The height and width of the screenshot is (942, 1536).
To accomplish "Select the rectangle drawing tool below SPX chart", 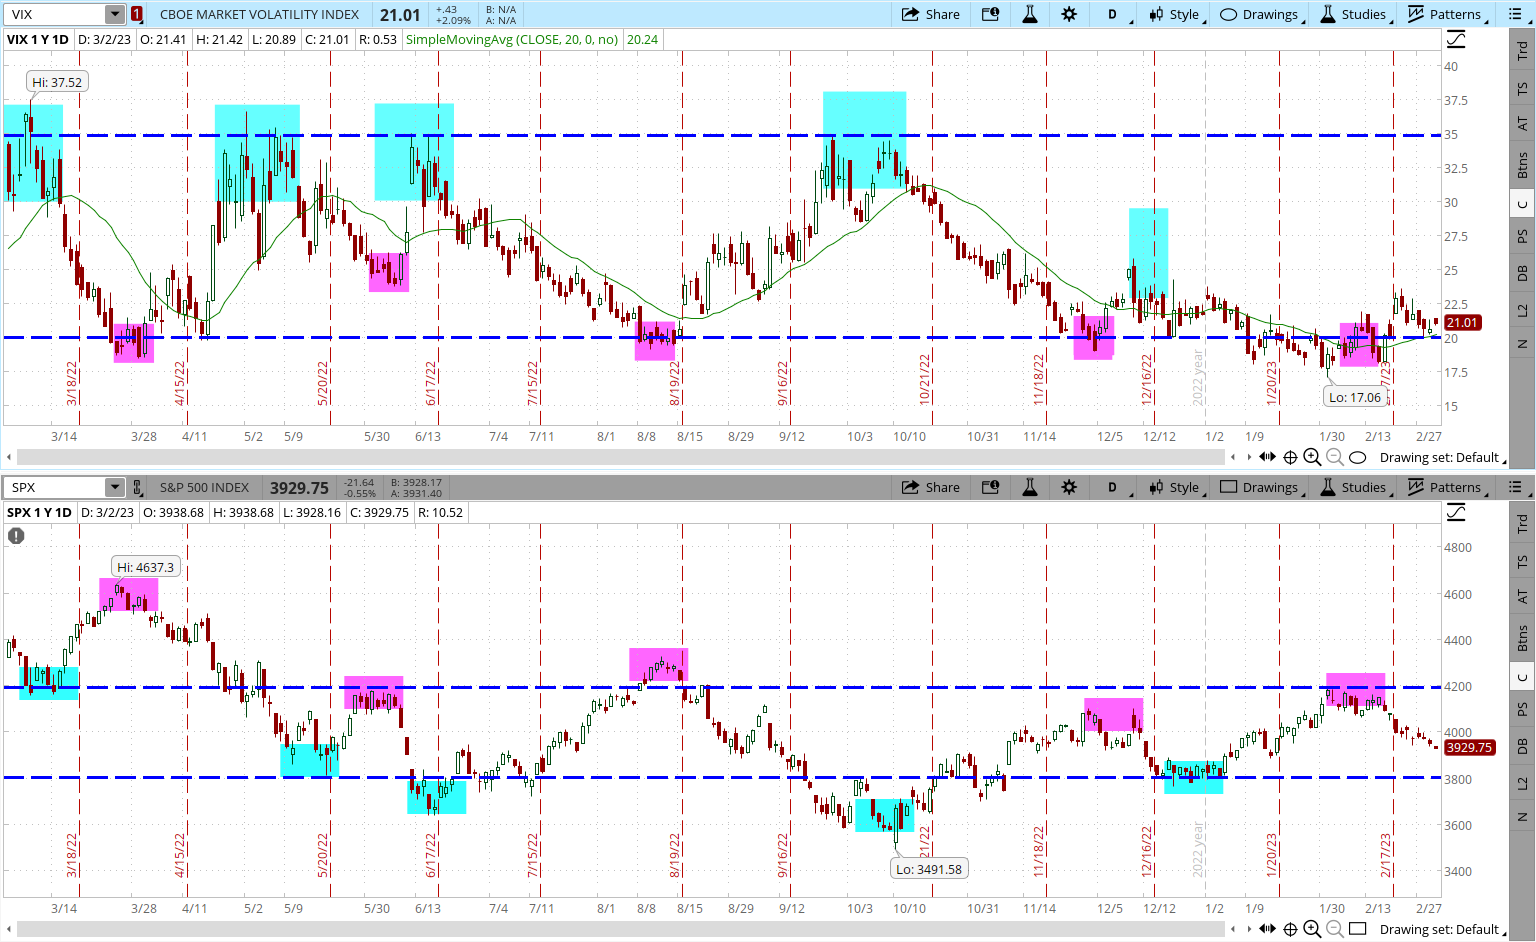I will (x=1357, y=929).
